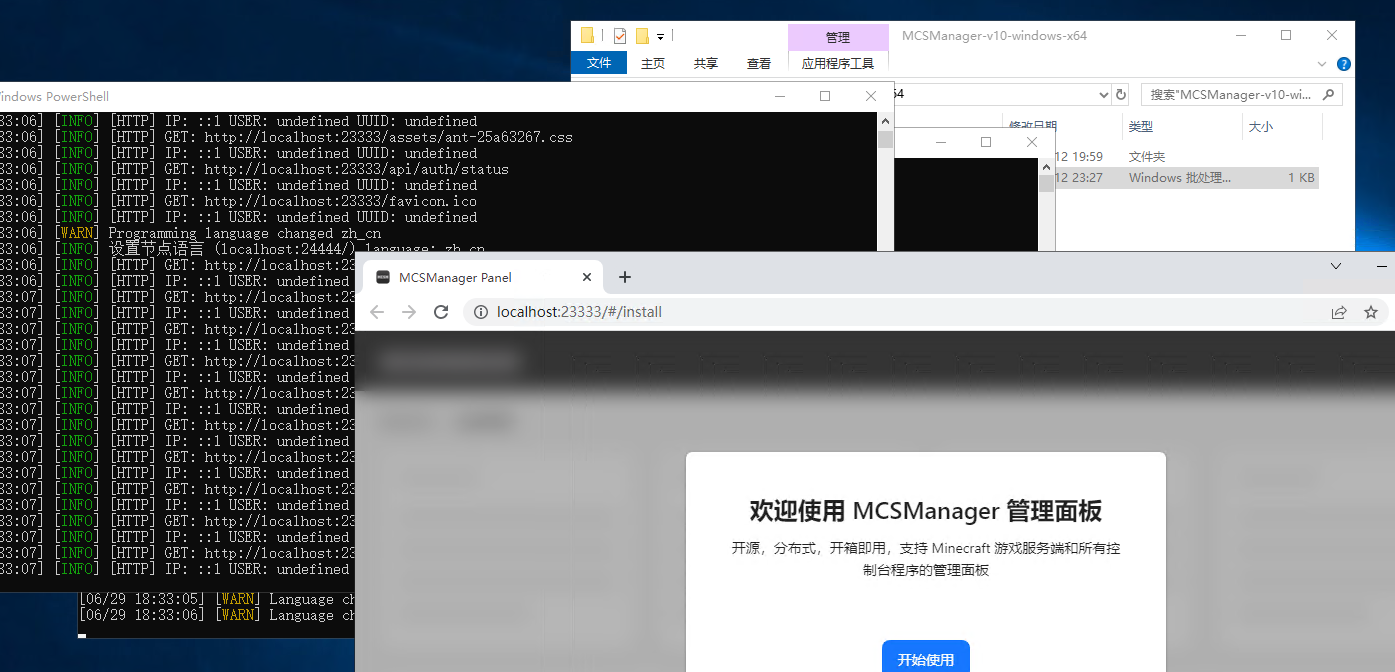Close the MCSManager Panel tab
The image size is (1395, 672).
point(587,277)
